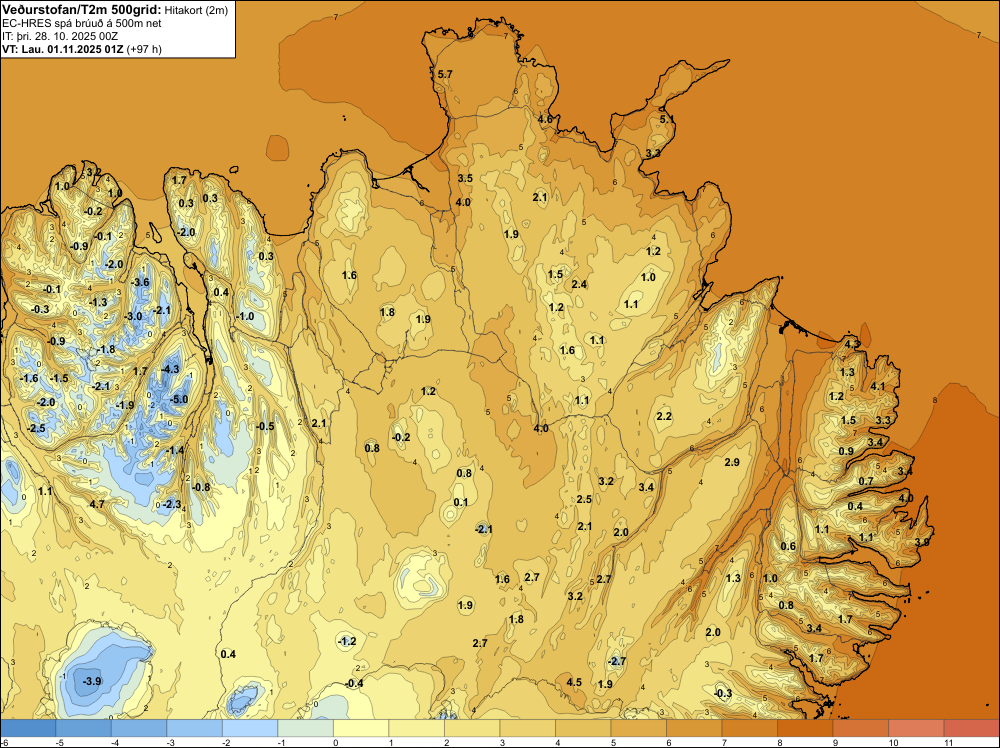The width and height of the screenshot is (1000, 748).
Task: Click the line 'EC-HRES spá brúuð á 500m net'
Action: [x=82, y=23]
